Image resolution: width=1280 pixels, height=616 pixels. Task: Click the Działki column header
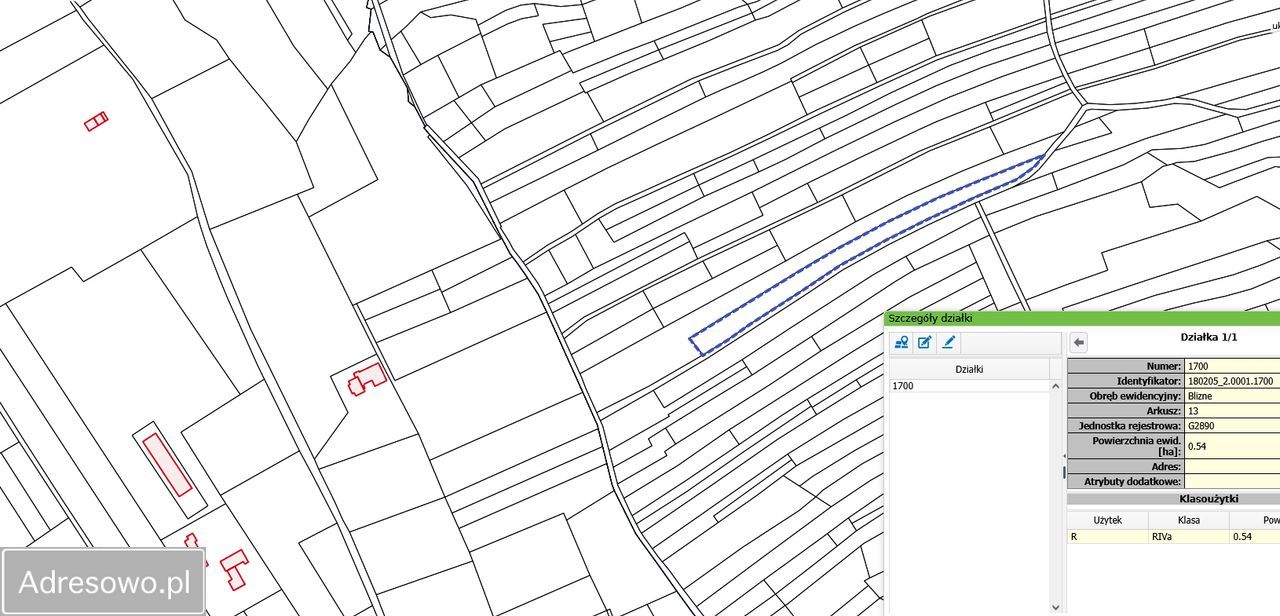[x=969, y=369]
